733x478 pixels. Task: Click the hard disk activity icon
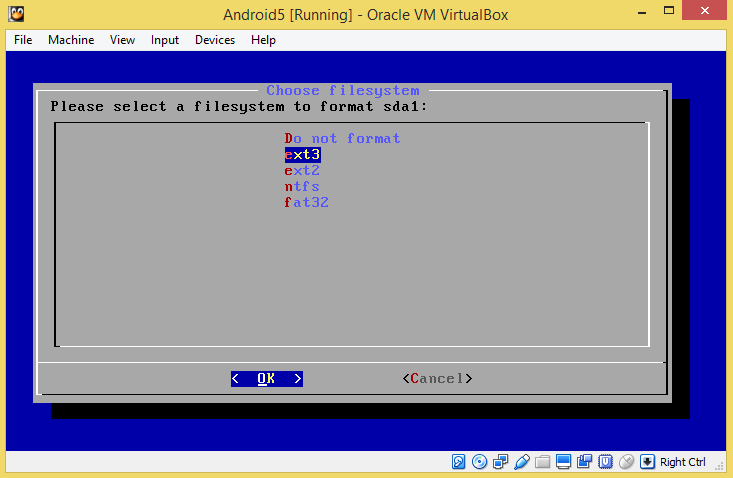459,462
